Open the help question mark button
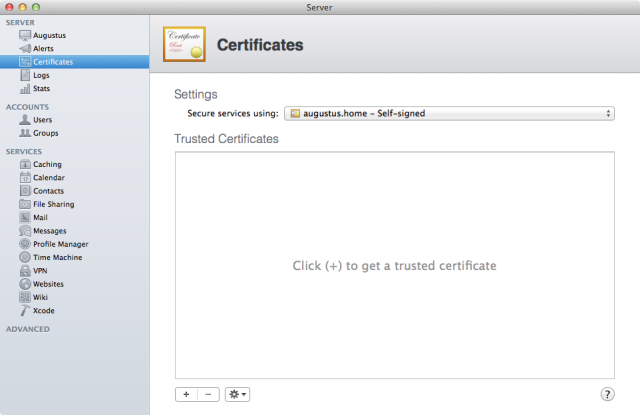Image resolution: width=640 pixels, height=415 pixels. pyautogui.click(x=606, y=394)
